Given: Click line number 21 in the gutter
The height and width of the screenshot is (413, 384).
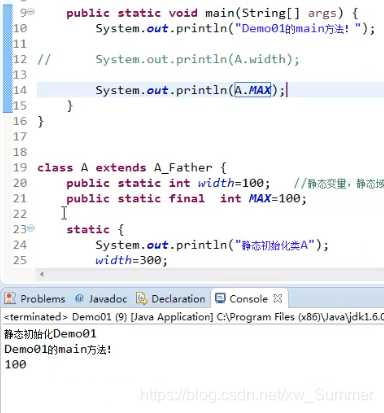Looking at the screenshot, I should coord(20,198).
